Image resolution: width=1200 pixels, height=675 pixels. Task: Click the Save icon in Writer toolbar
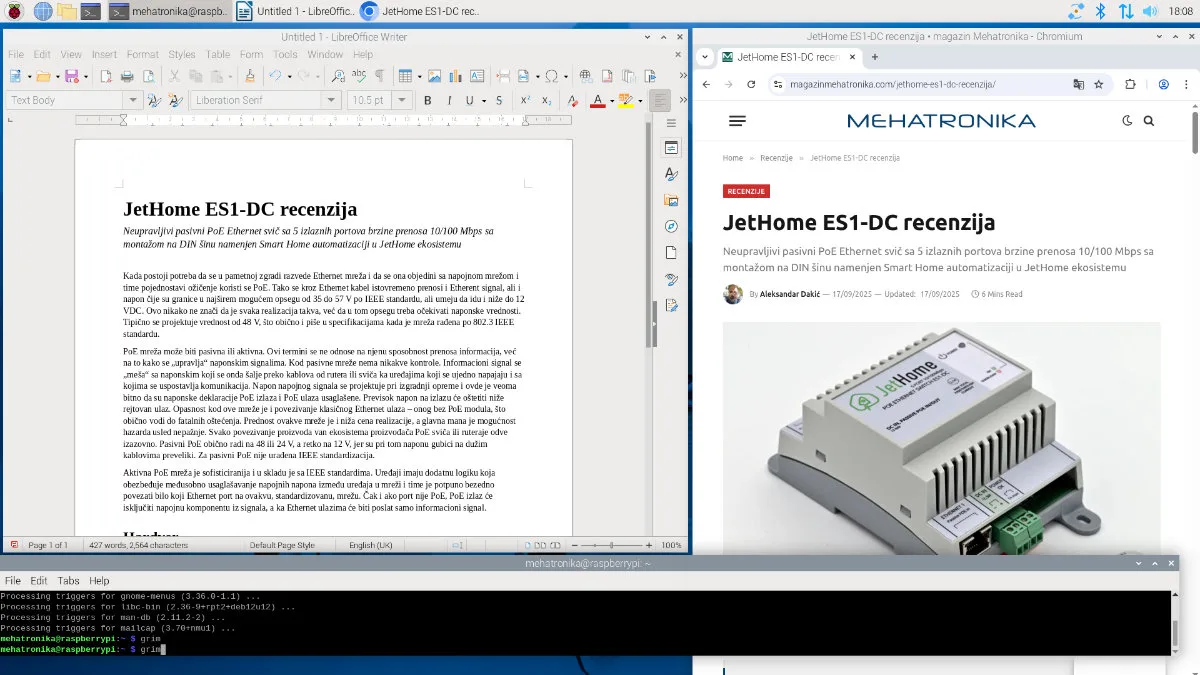(x=71, y=76)
